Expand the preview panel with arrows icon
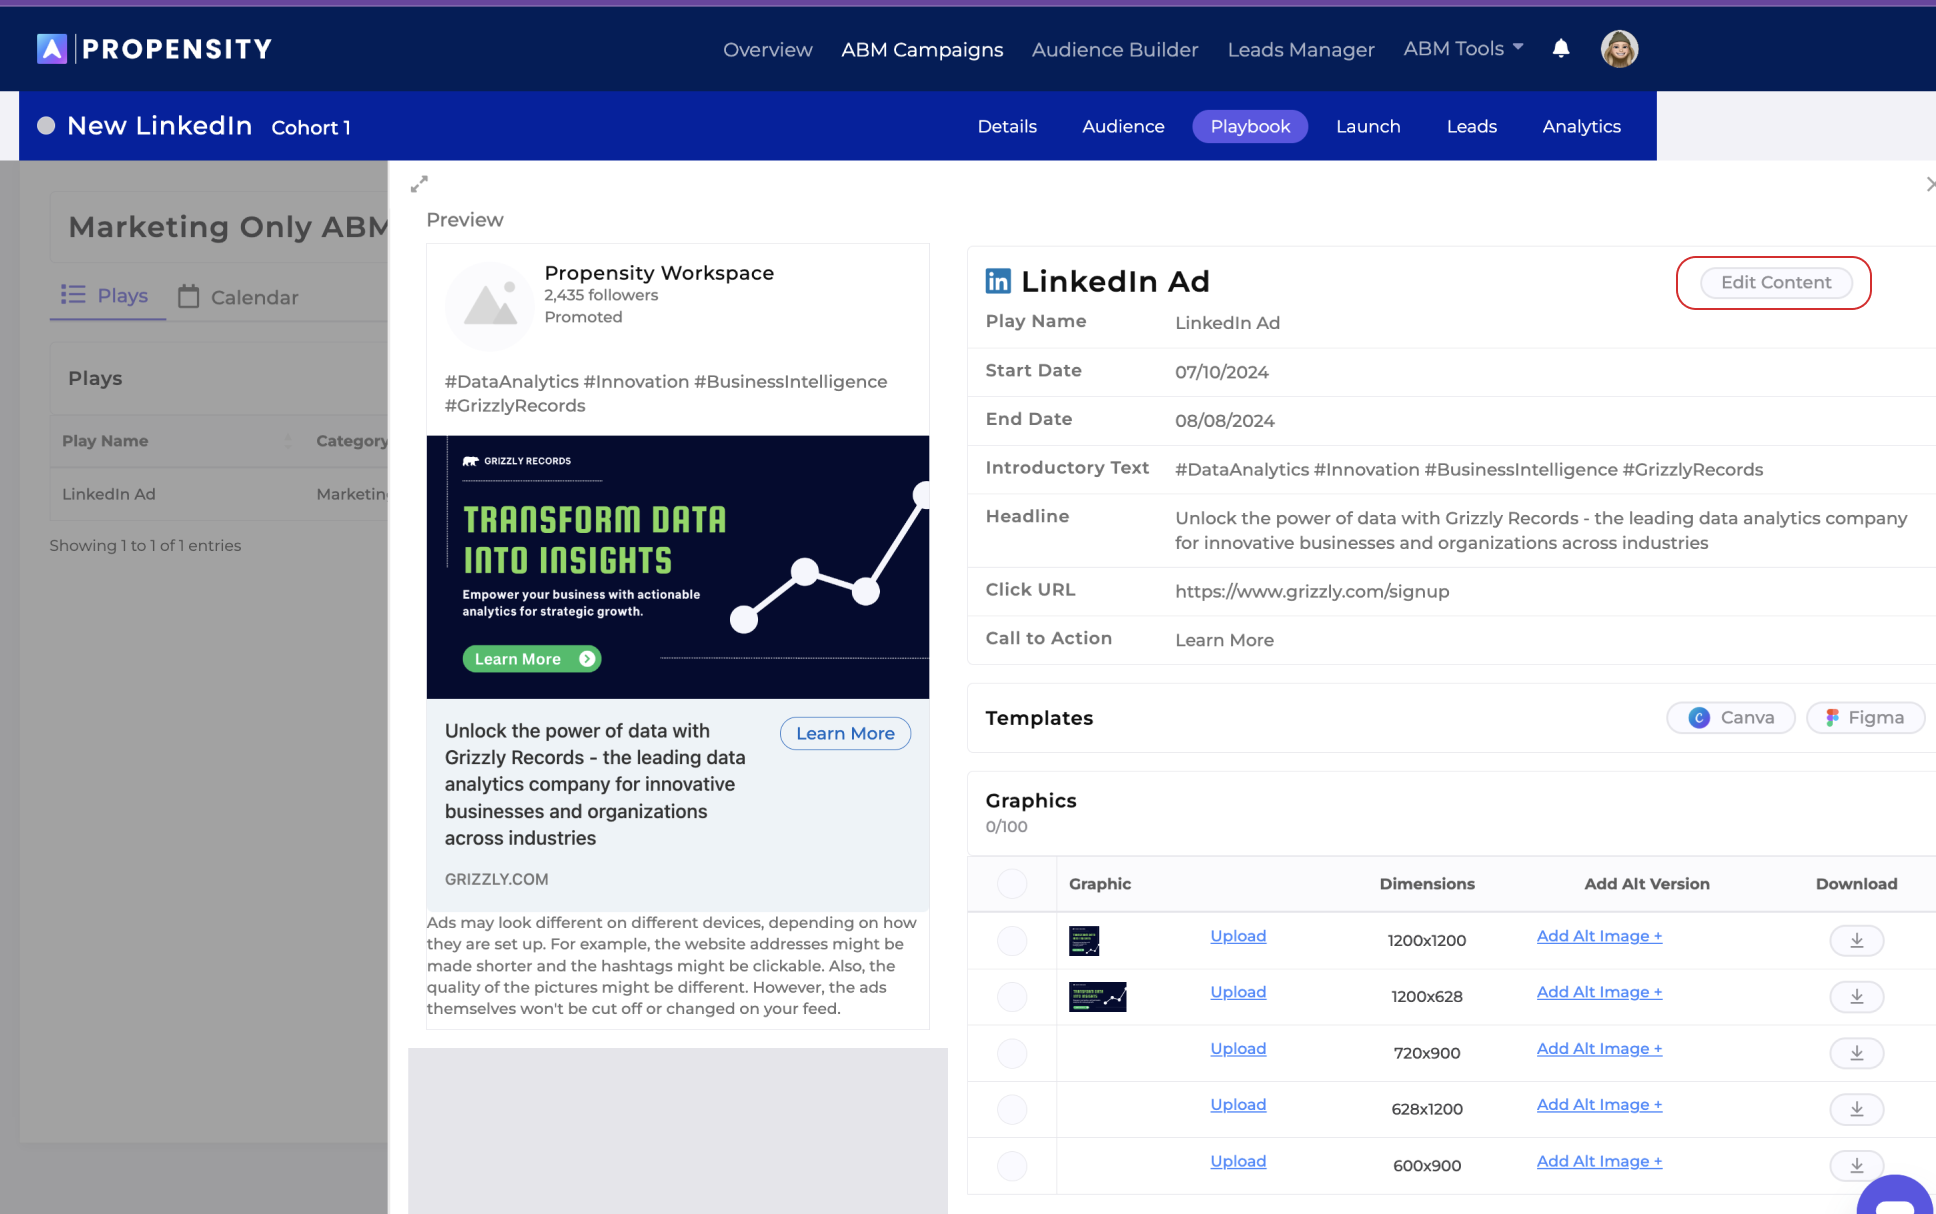Image resolution: width=1936 pixels, height=1214 pixels. point(419,184)
